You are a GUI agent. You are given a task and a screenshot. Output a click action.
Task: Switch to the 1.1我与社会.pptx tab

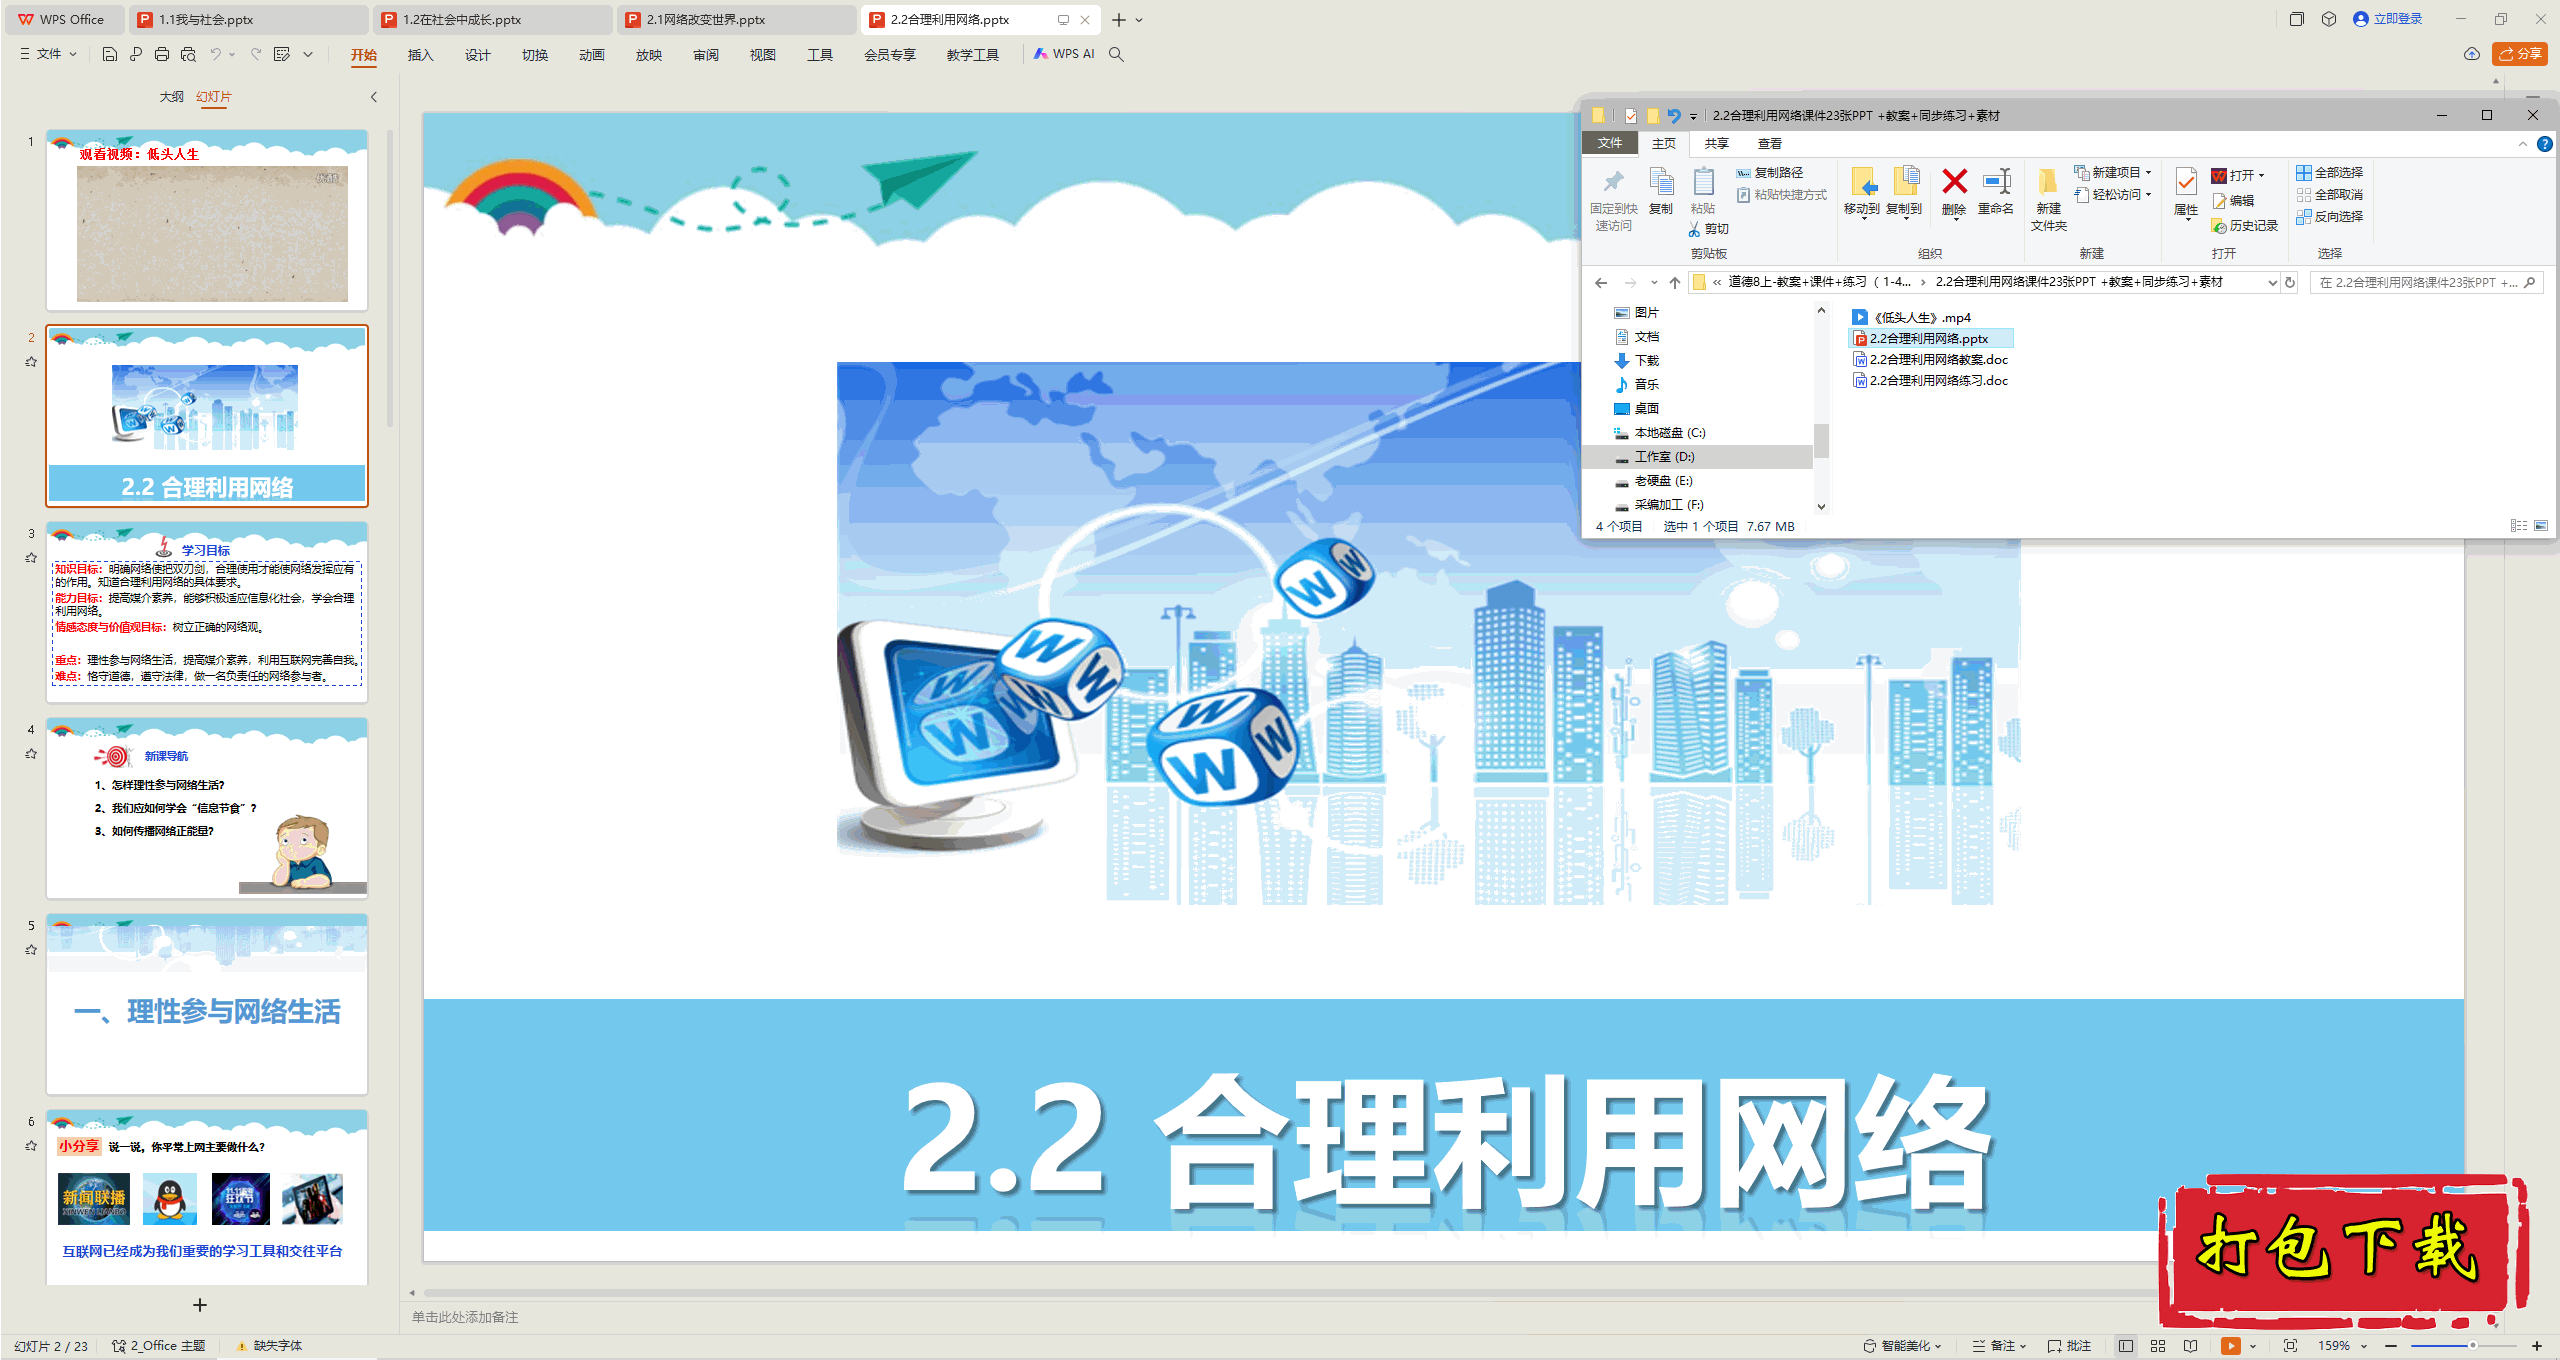pos(250,19)
